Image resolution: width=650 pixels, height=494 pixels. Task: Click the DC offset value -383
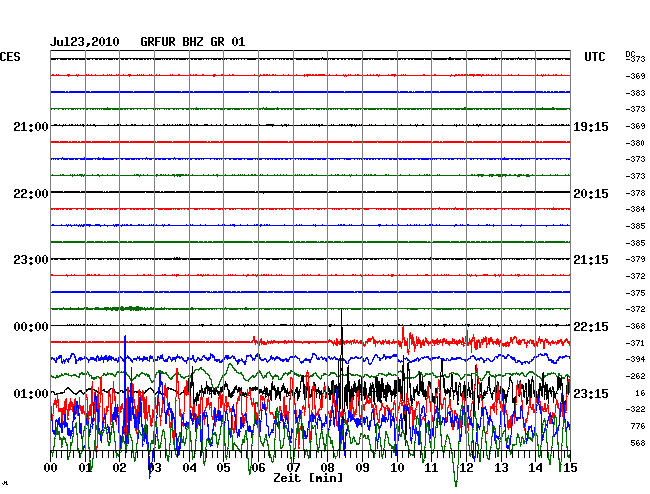[635, 93]
